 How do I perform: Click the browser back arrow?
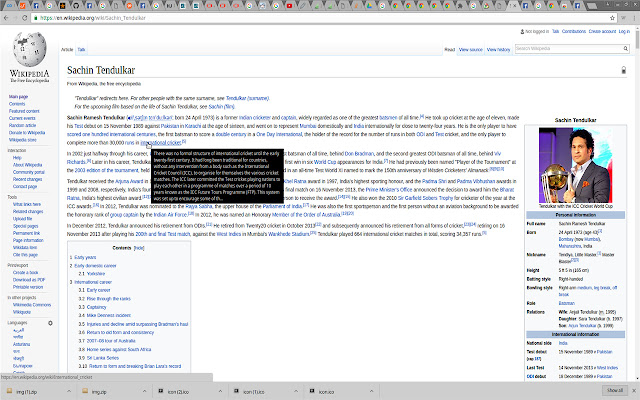click(8, 18)
